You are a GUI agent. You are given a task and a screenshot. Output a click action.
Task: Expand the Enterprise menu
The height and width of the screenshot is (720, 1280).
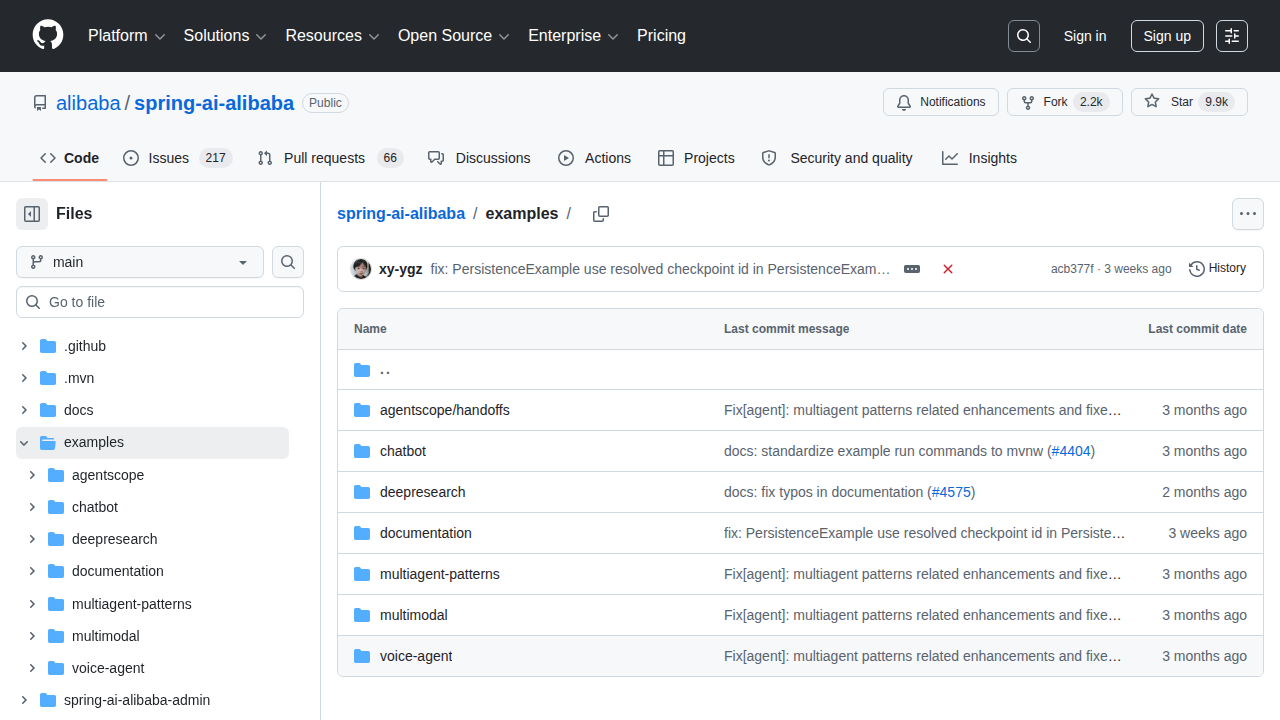573,36
